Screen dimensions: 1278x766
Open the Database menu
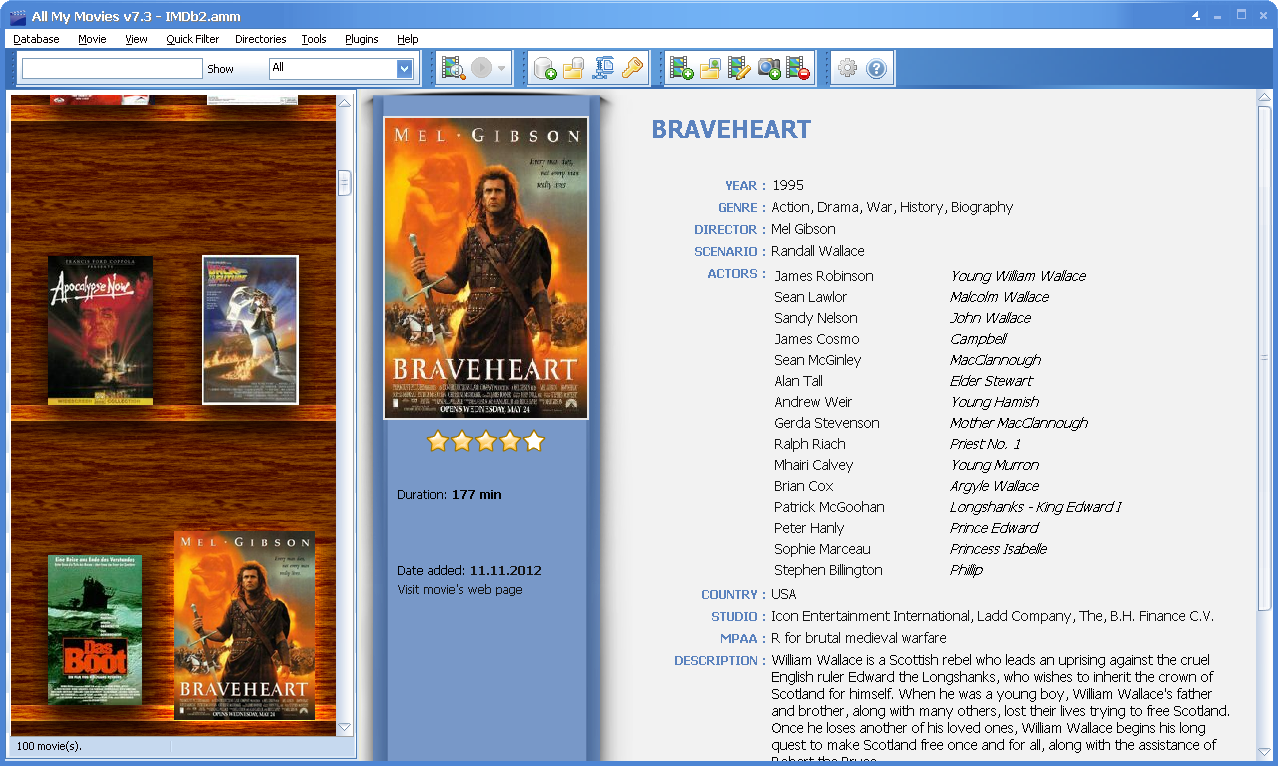(36, 39)
